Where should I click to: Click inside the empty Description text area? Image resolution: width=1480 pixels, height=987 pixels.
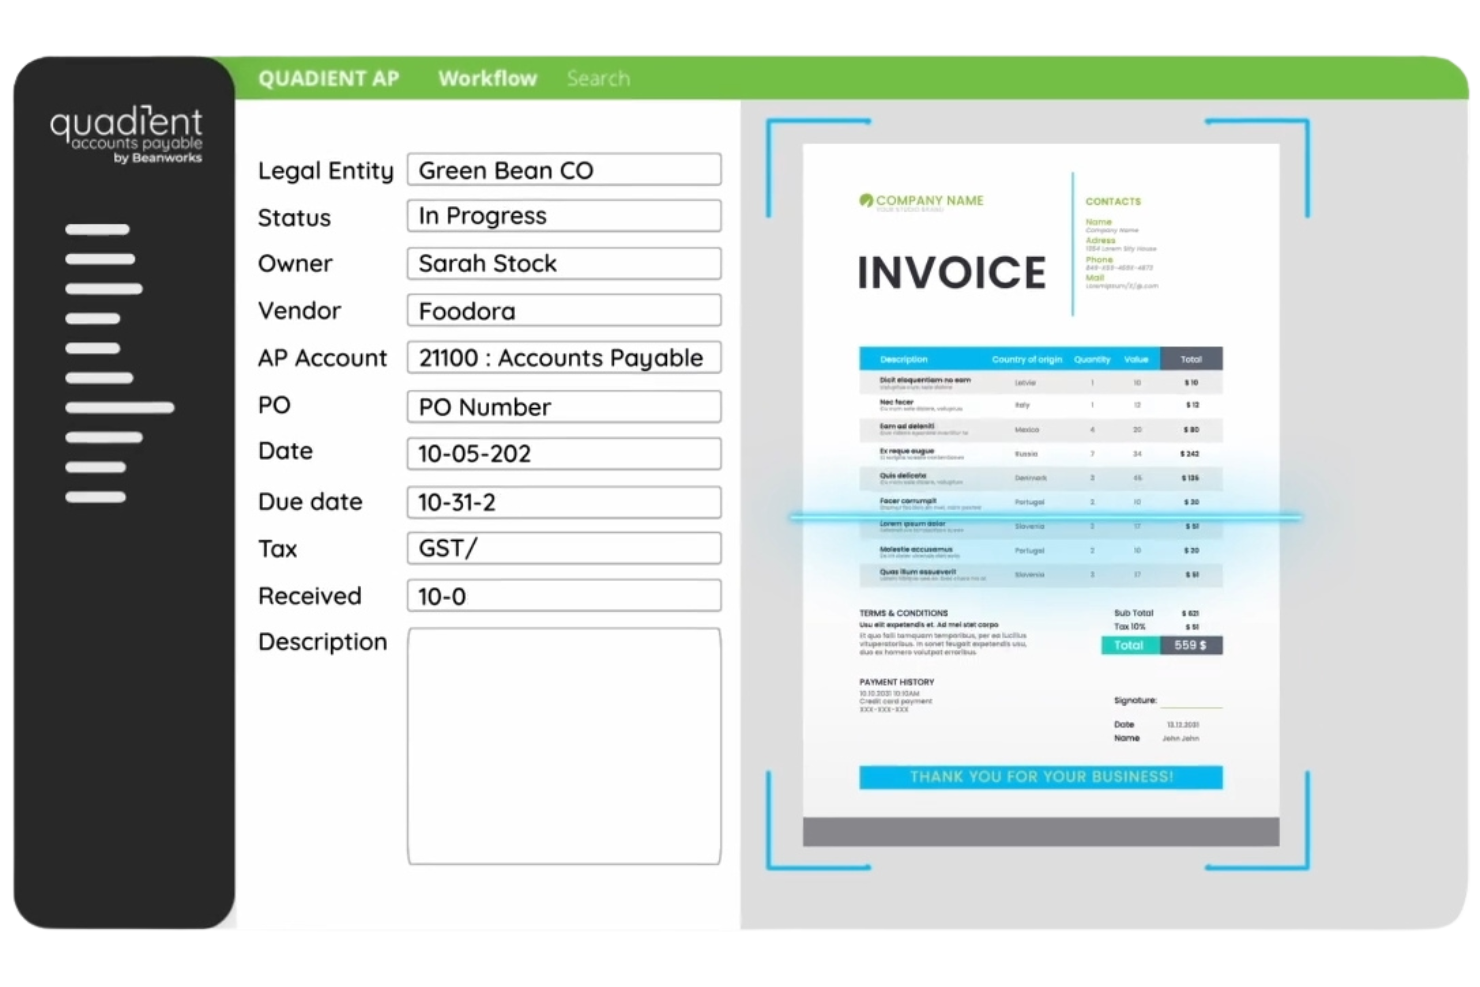click(563, 746)
